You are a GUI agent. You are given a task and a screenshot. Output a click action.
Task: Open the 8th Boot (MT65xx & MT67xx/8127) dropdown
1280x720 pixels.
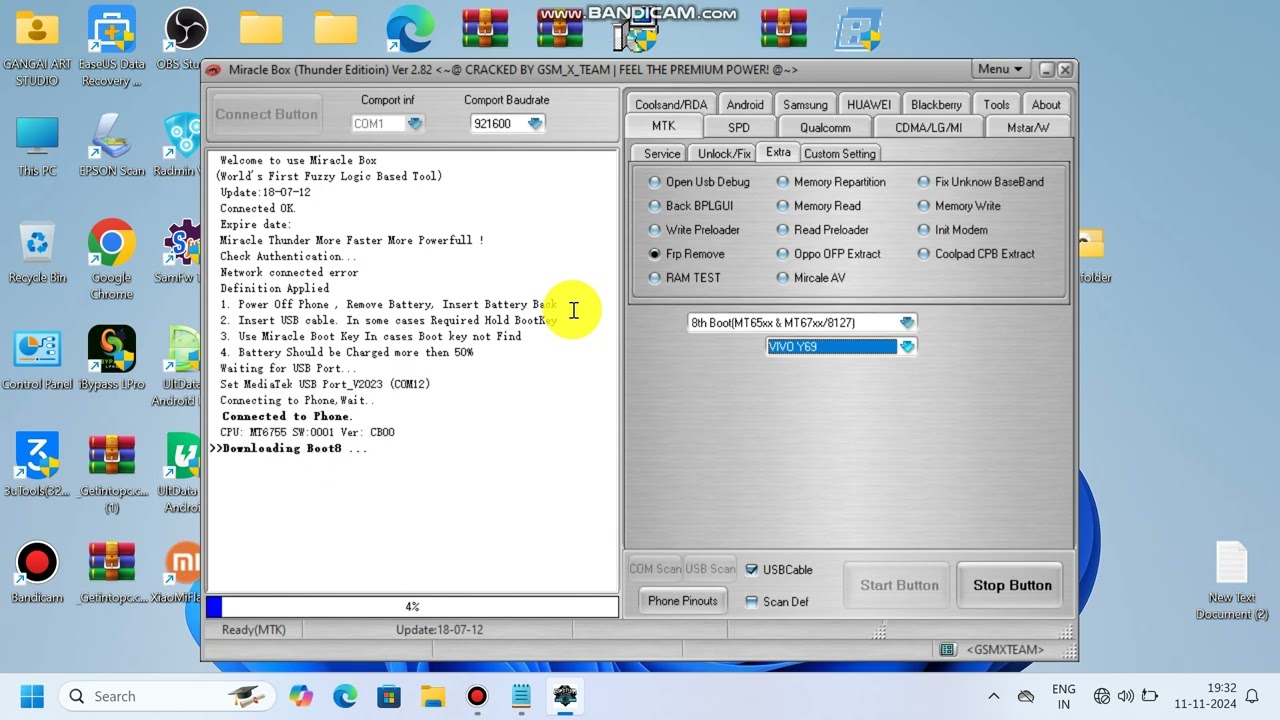(x=907, y=323)
